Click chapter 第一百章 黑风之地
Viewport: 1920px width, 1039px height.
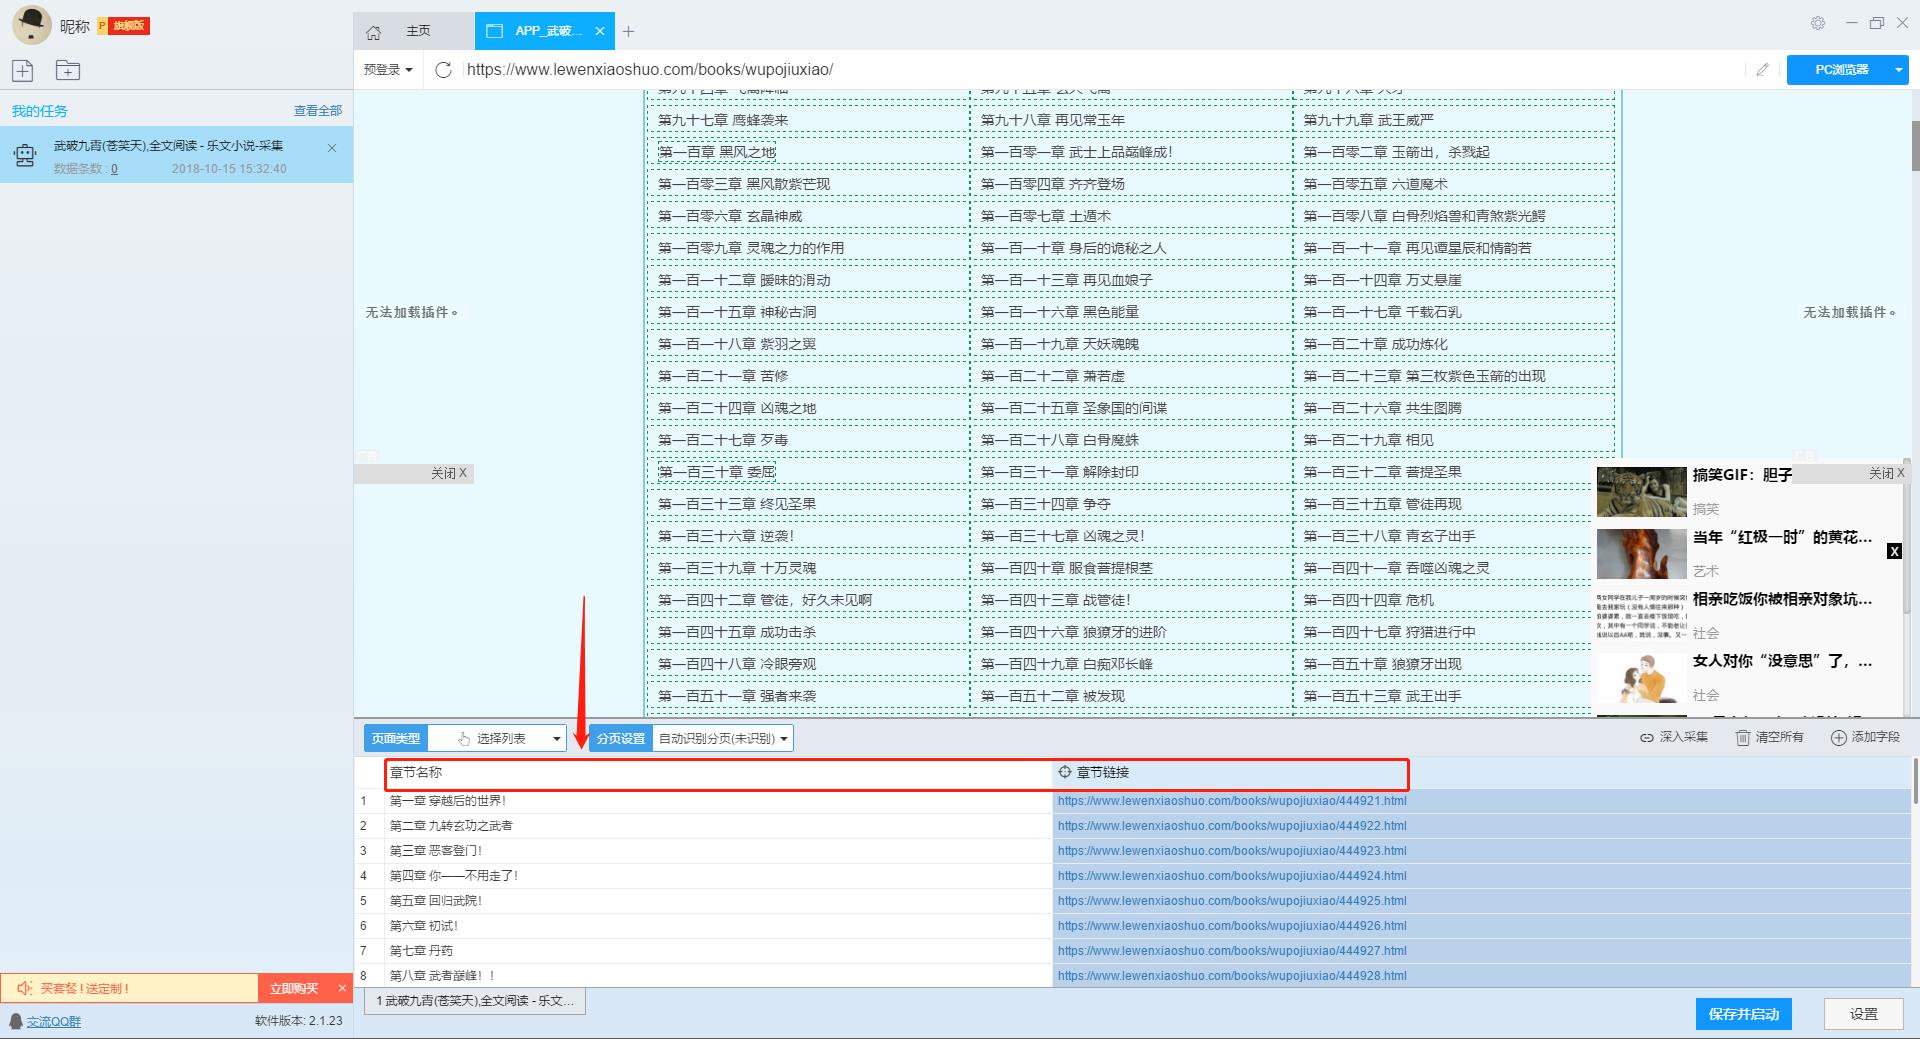pyautogui.click(x=717, y=152)
